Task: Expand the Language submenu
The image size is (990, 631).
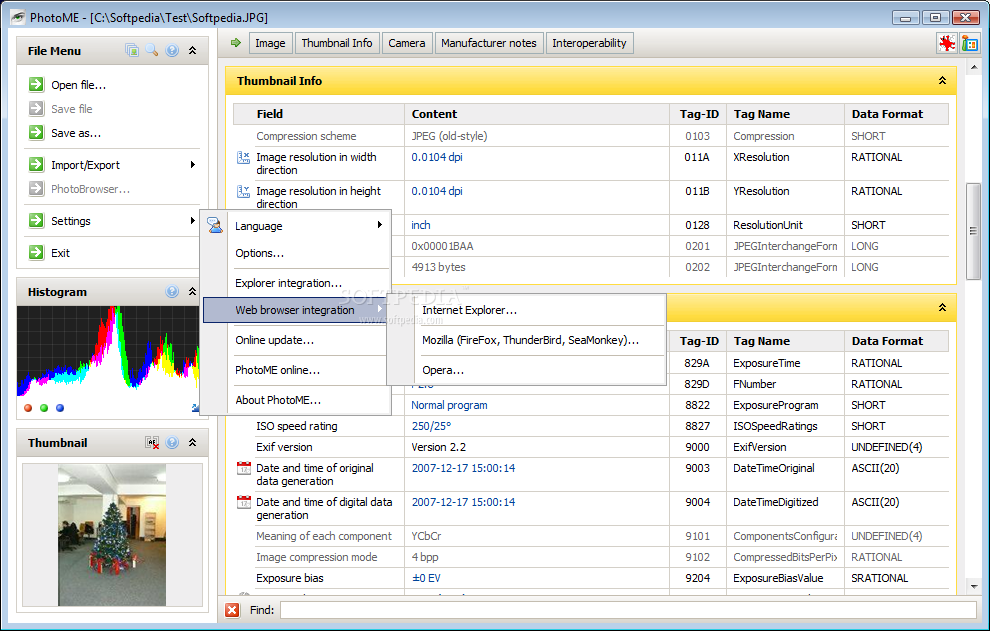Action: point(379,225)
